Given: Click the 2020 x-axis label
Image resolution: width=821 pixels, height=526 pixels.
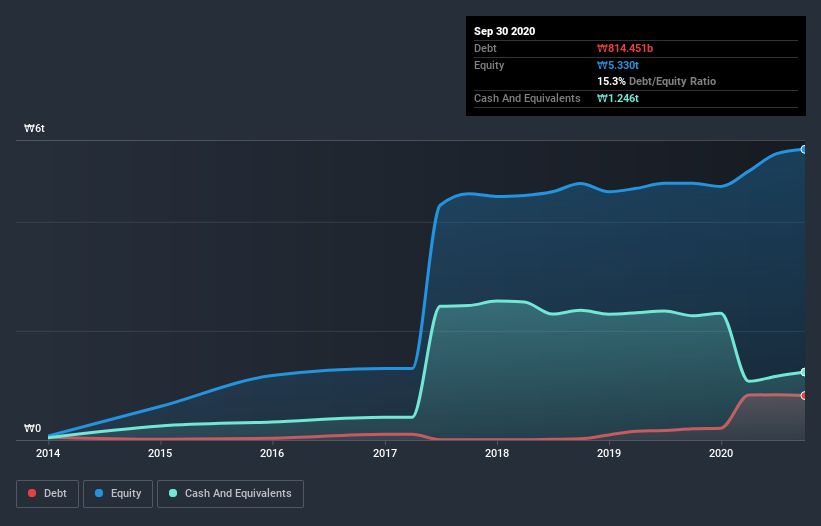Looking at the screenshot, I should [721, 453].
